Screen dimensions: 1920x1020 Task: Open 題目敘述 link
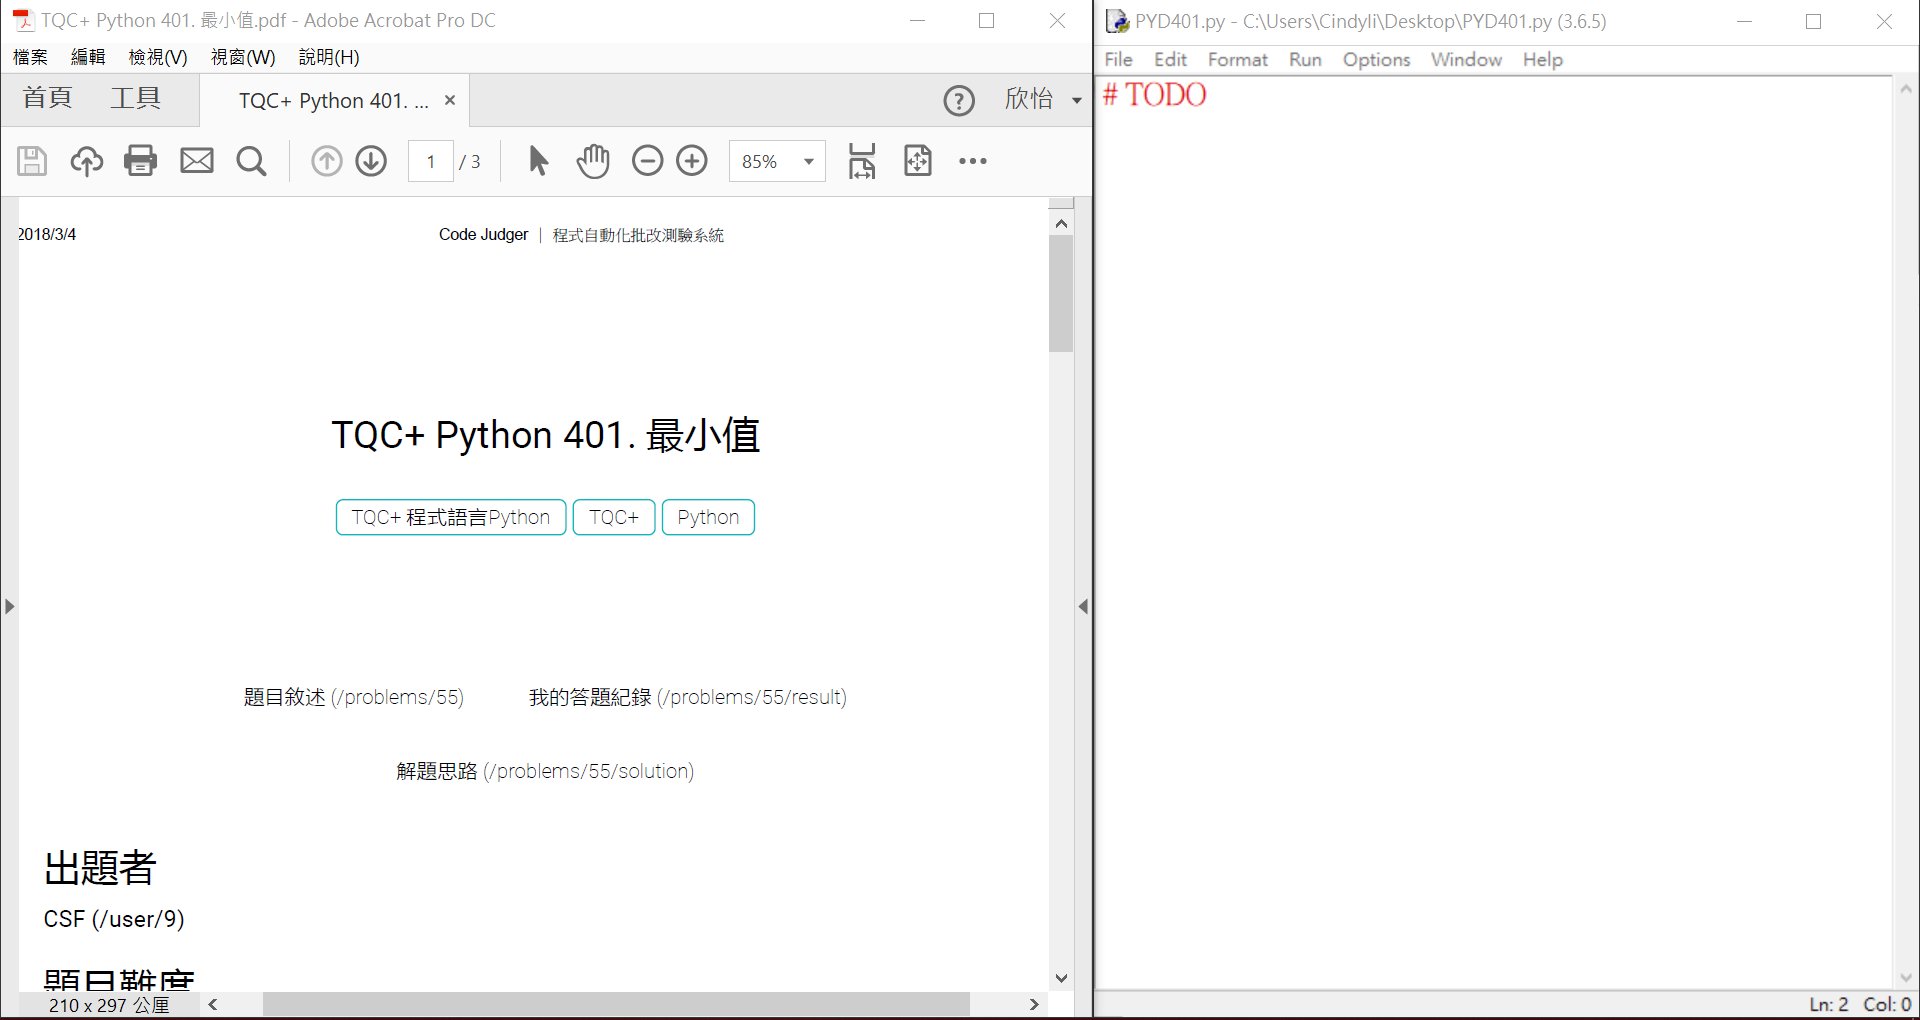[x=353, y=697]
